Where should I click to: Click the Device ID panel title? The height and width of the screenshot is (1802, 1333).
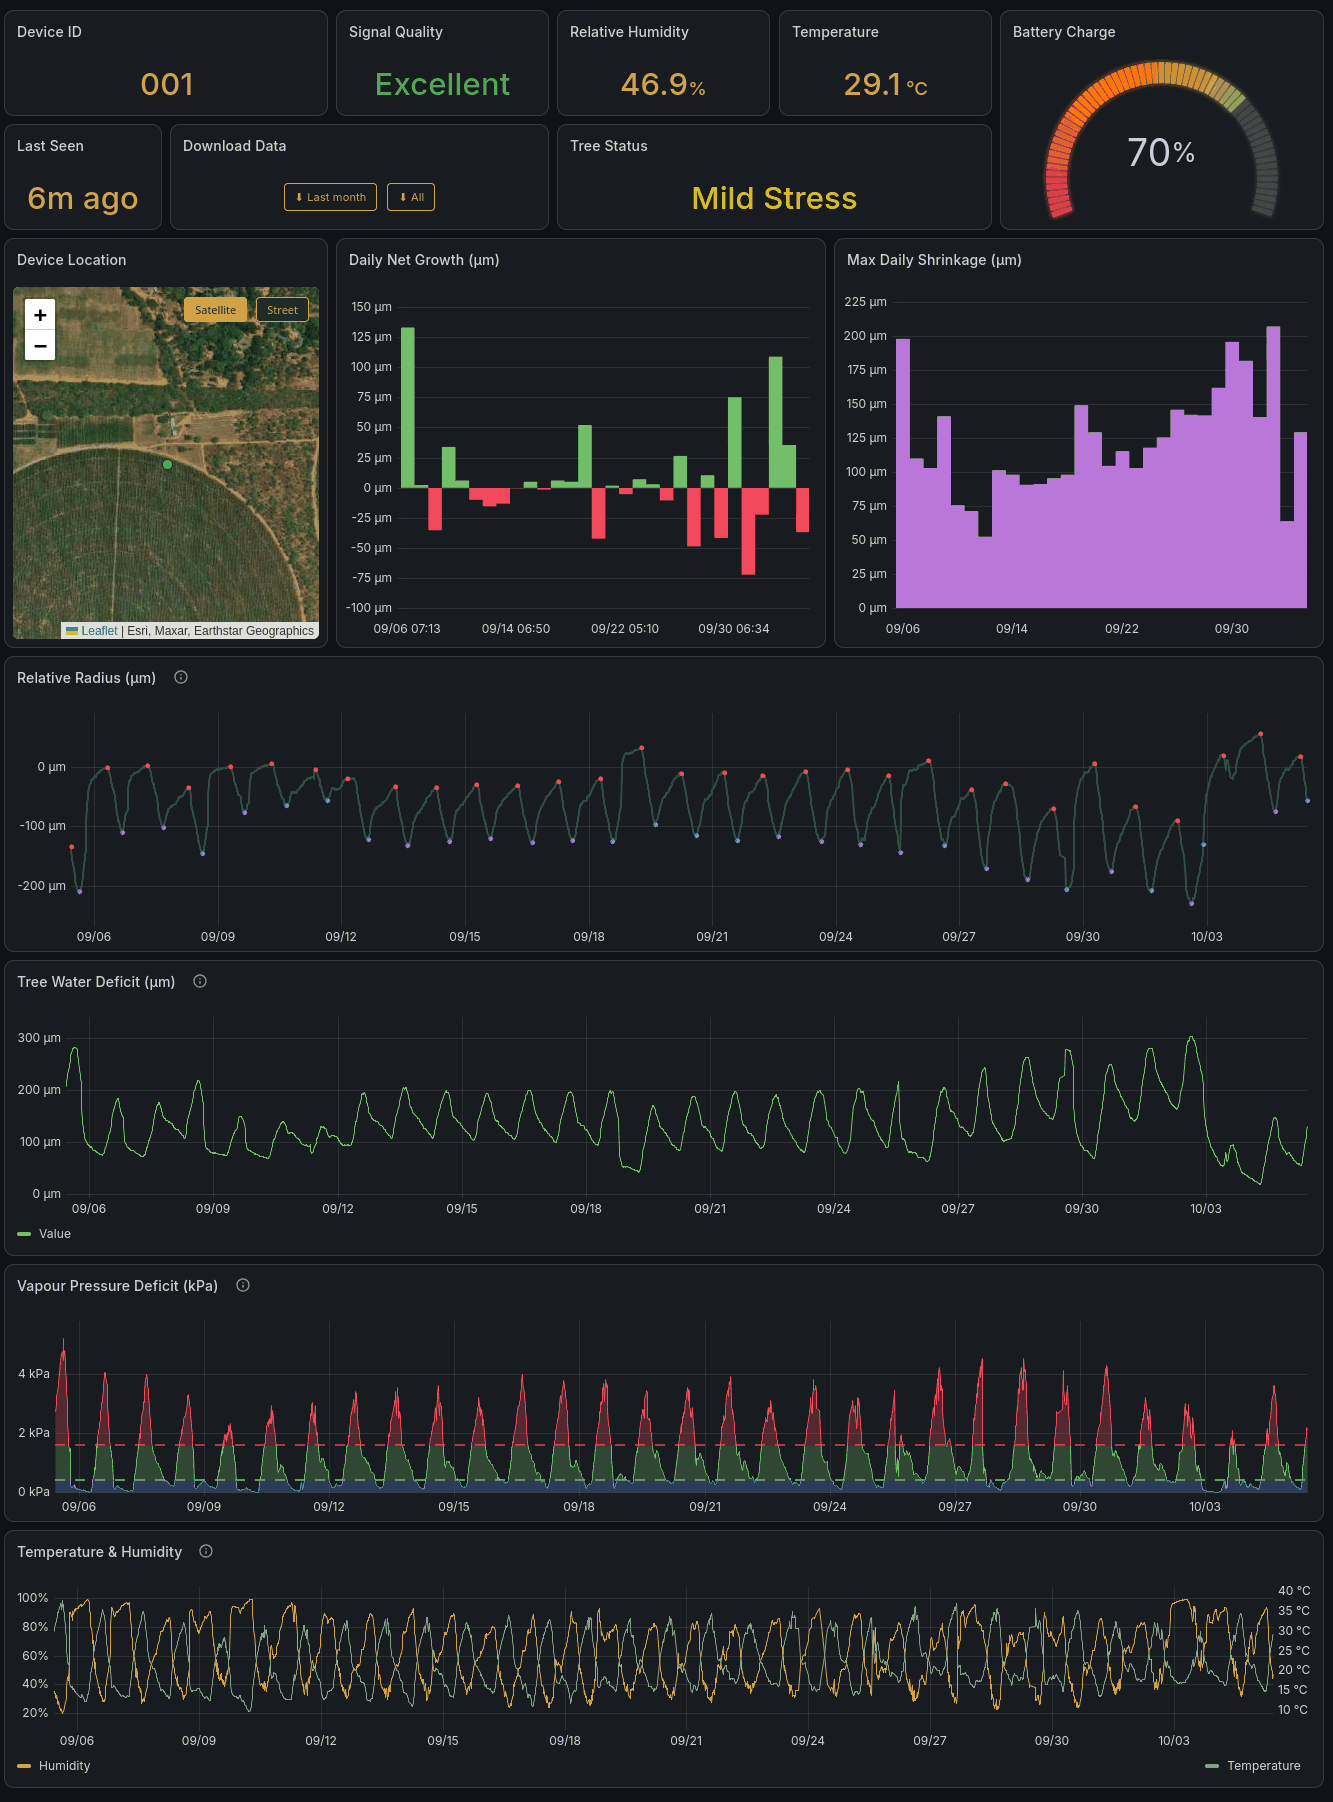coord(49,32)
